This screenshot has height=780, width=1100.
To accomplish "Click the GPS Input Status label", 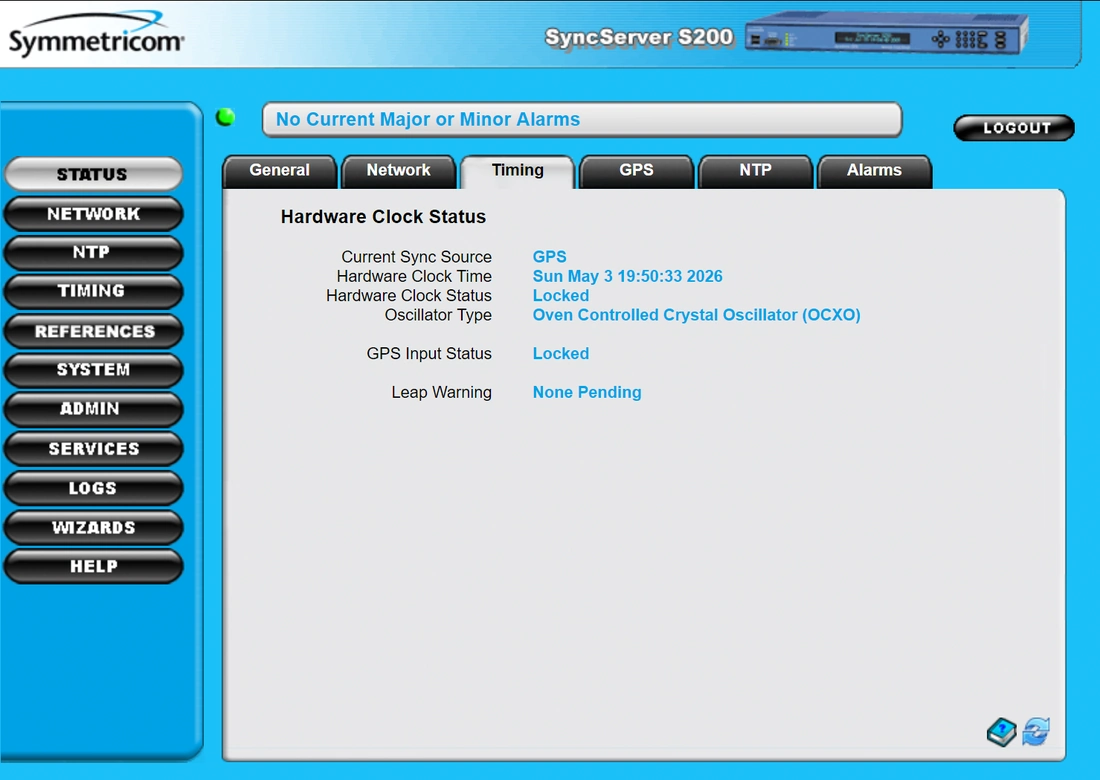I will [x=429, y=354].
